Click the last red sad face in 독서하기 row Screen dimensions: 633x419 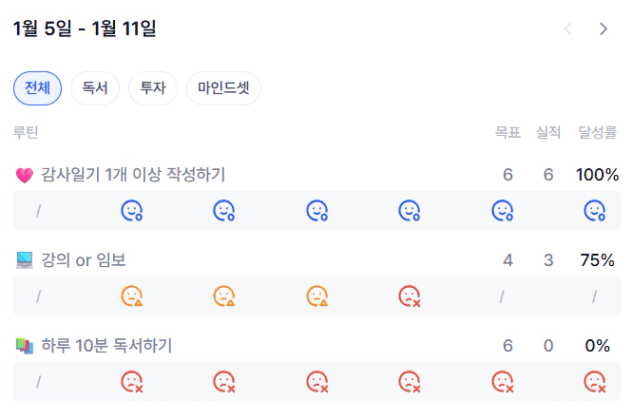pyautogui.click(x=595, y=381)
